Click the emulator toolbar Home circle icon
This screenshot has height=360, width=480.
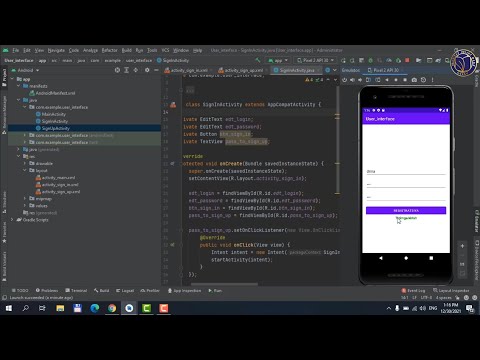coord(396,80)
